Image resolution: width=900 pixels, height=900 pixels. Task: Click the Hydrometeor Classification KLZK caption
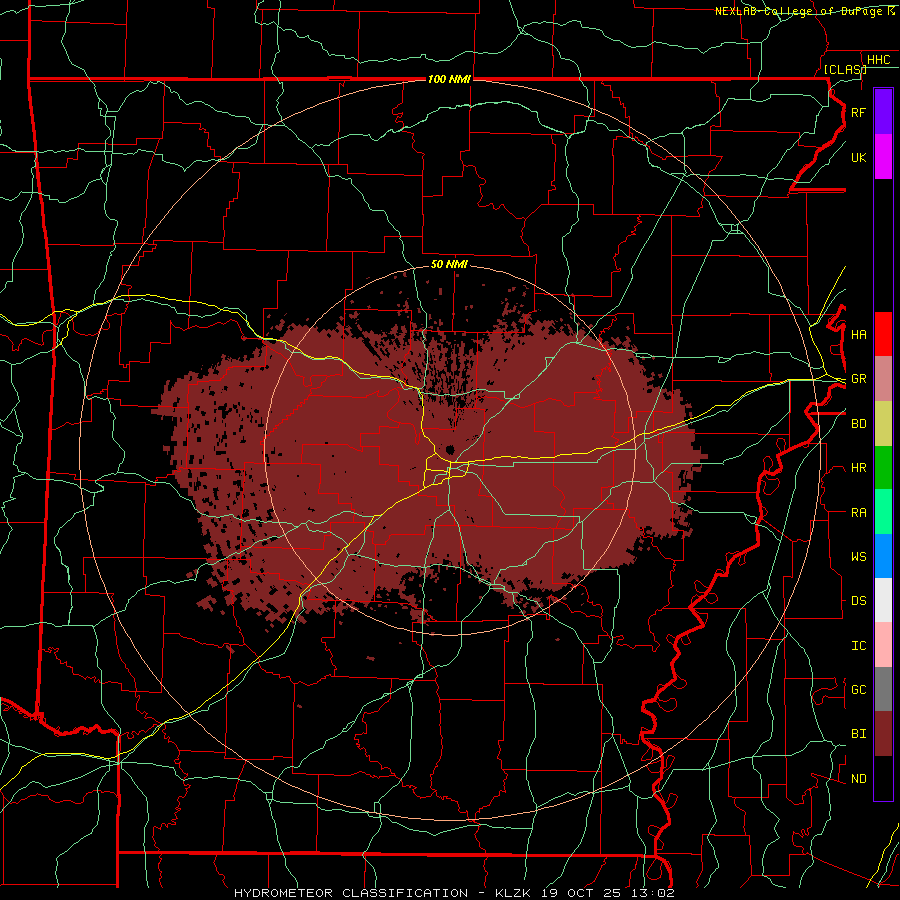point(454,893)
